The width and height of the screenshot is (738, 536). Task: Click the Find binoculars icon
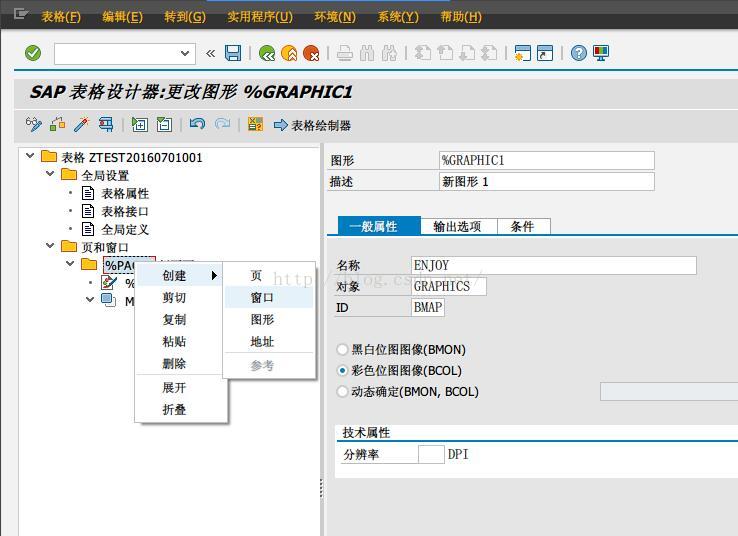point(367,53)
